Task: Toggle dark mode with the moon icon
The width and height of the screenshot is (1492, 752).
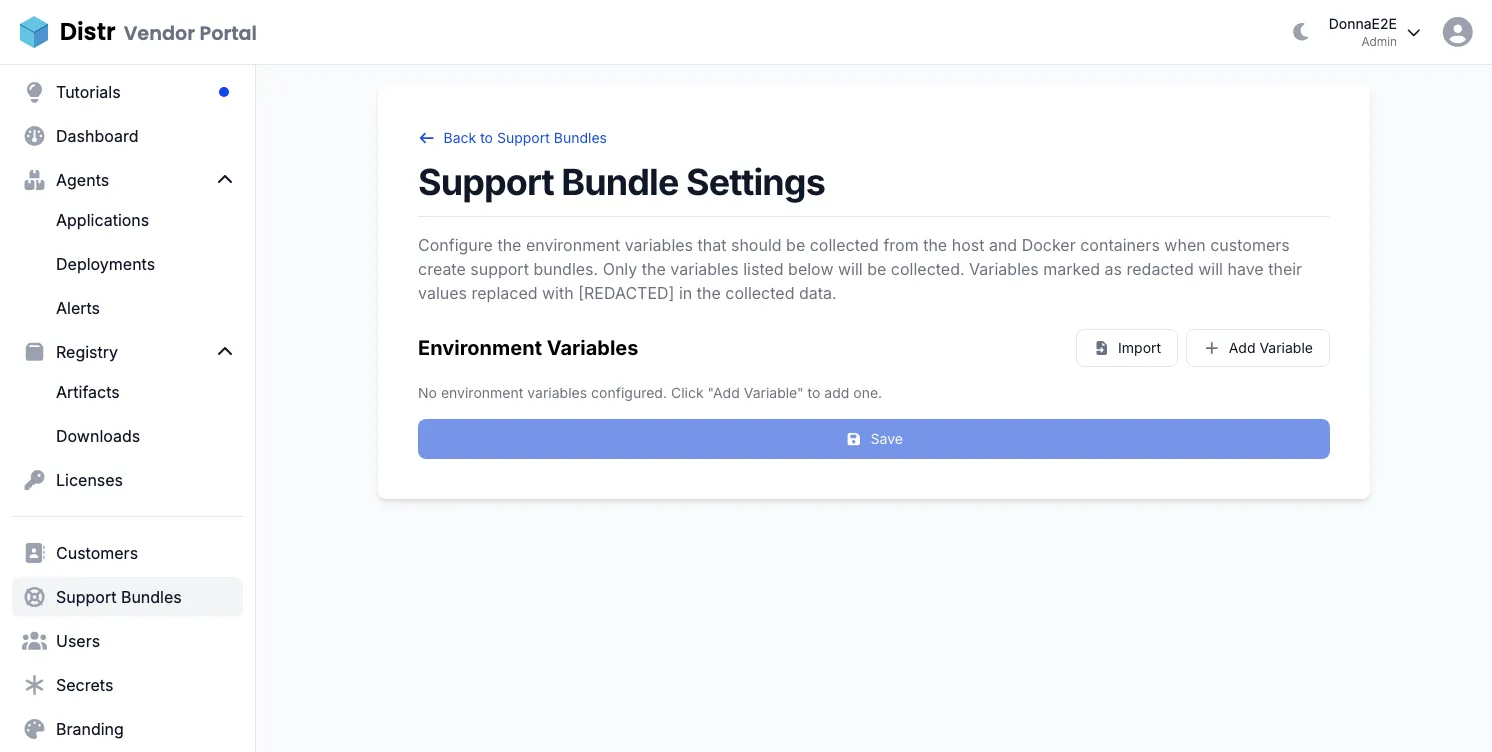Action: coord(1300,31)
